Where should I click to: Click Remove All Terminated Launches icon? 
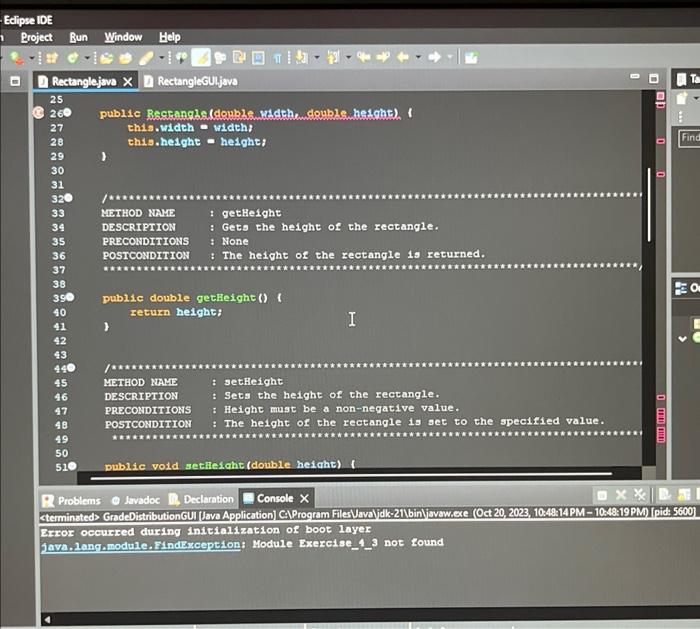pos(640,495)
